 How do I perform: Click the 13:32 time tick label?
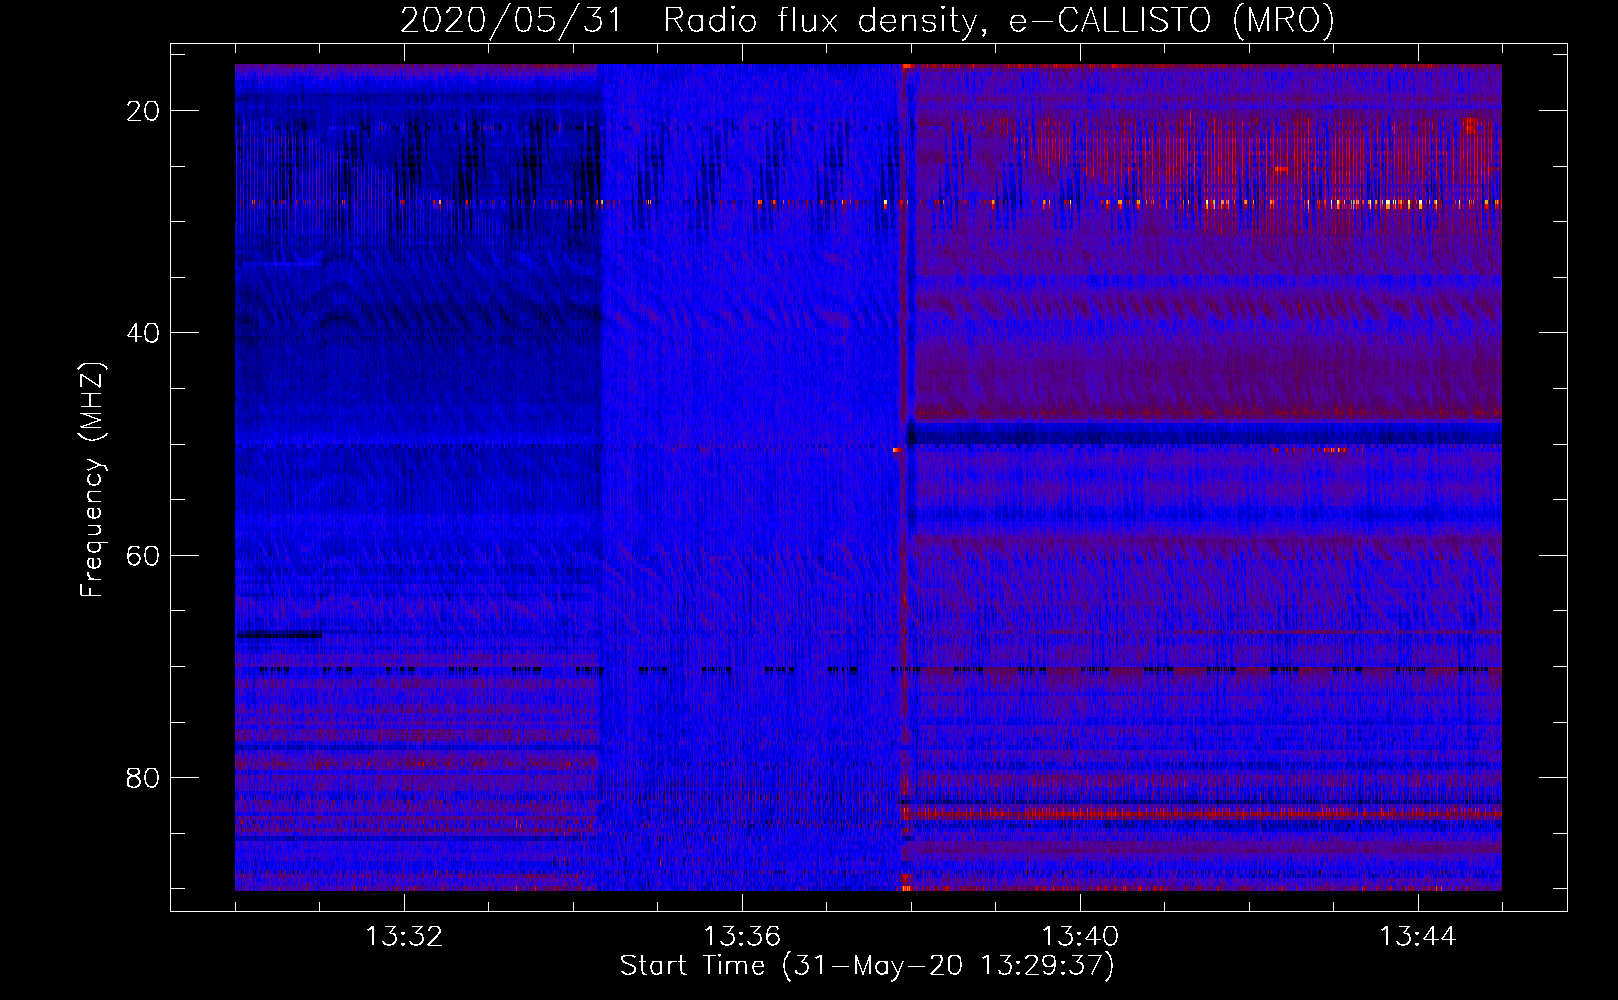point(404,937)
